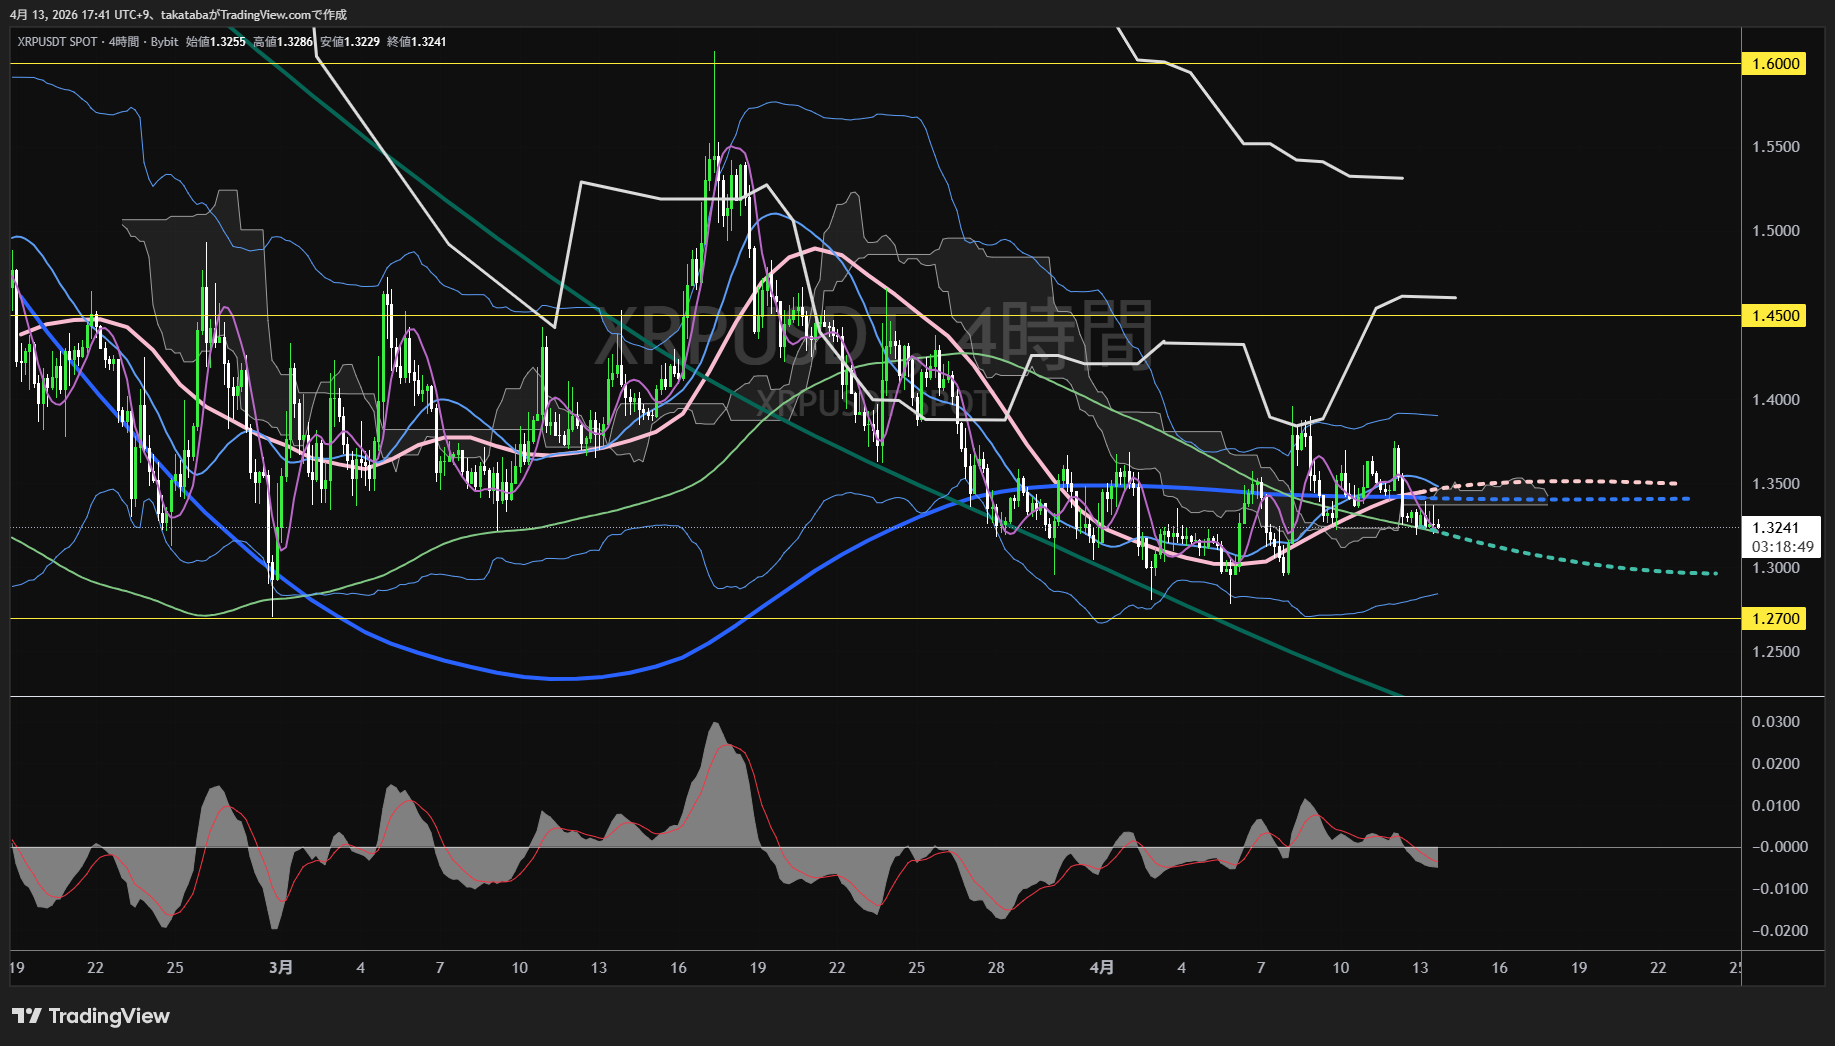Click the 4月 label on the time axis
1835x1046 pixels.
1101,968
